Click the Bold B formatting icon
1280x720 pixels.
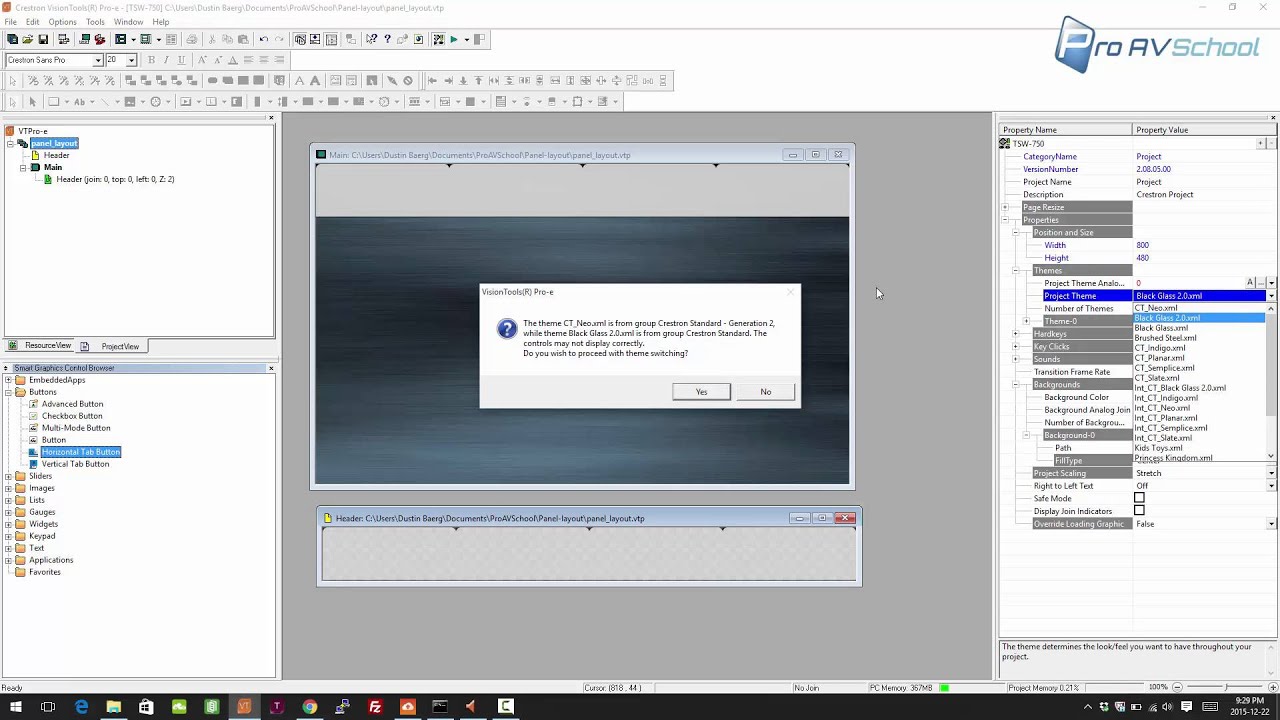pyautogui.click(x=152, y=60)
